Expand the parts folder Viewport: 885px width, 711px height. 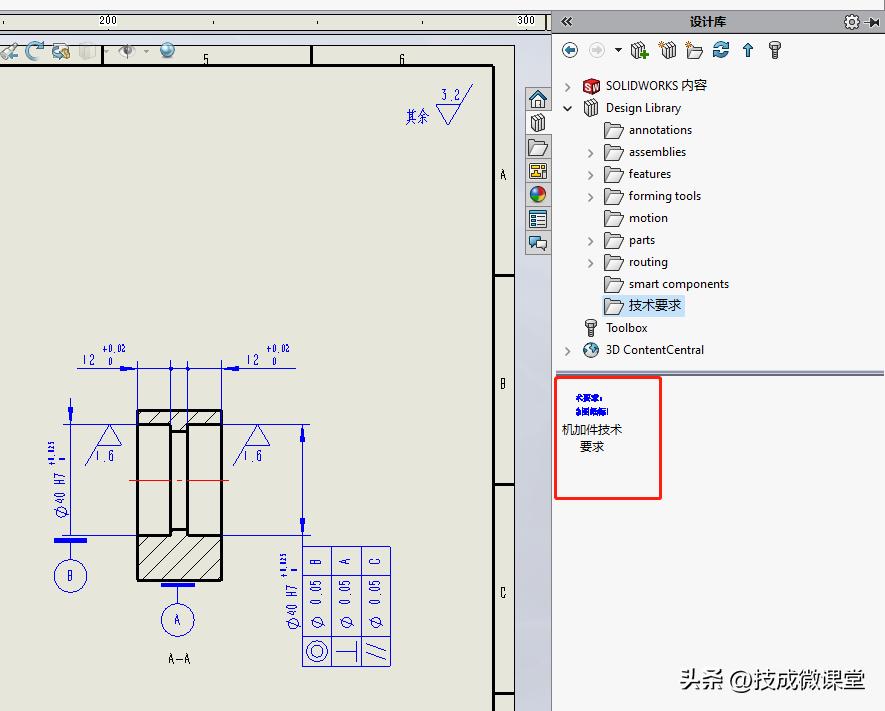(591, 240)
